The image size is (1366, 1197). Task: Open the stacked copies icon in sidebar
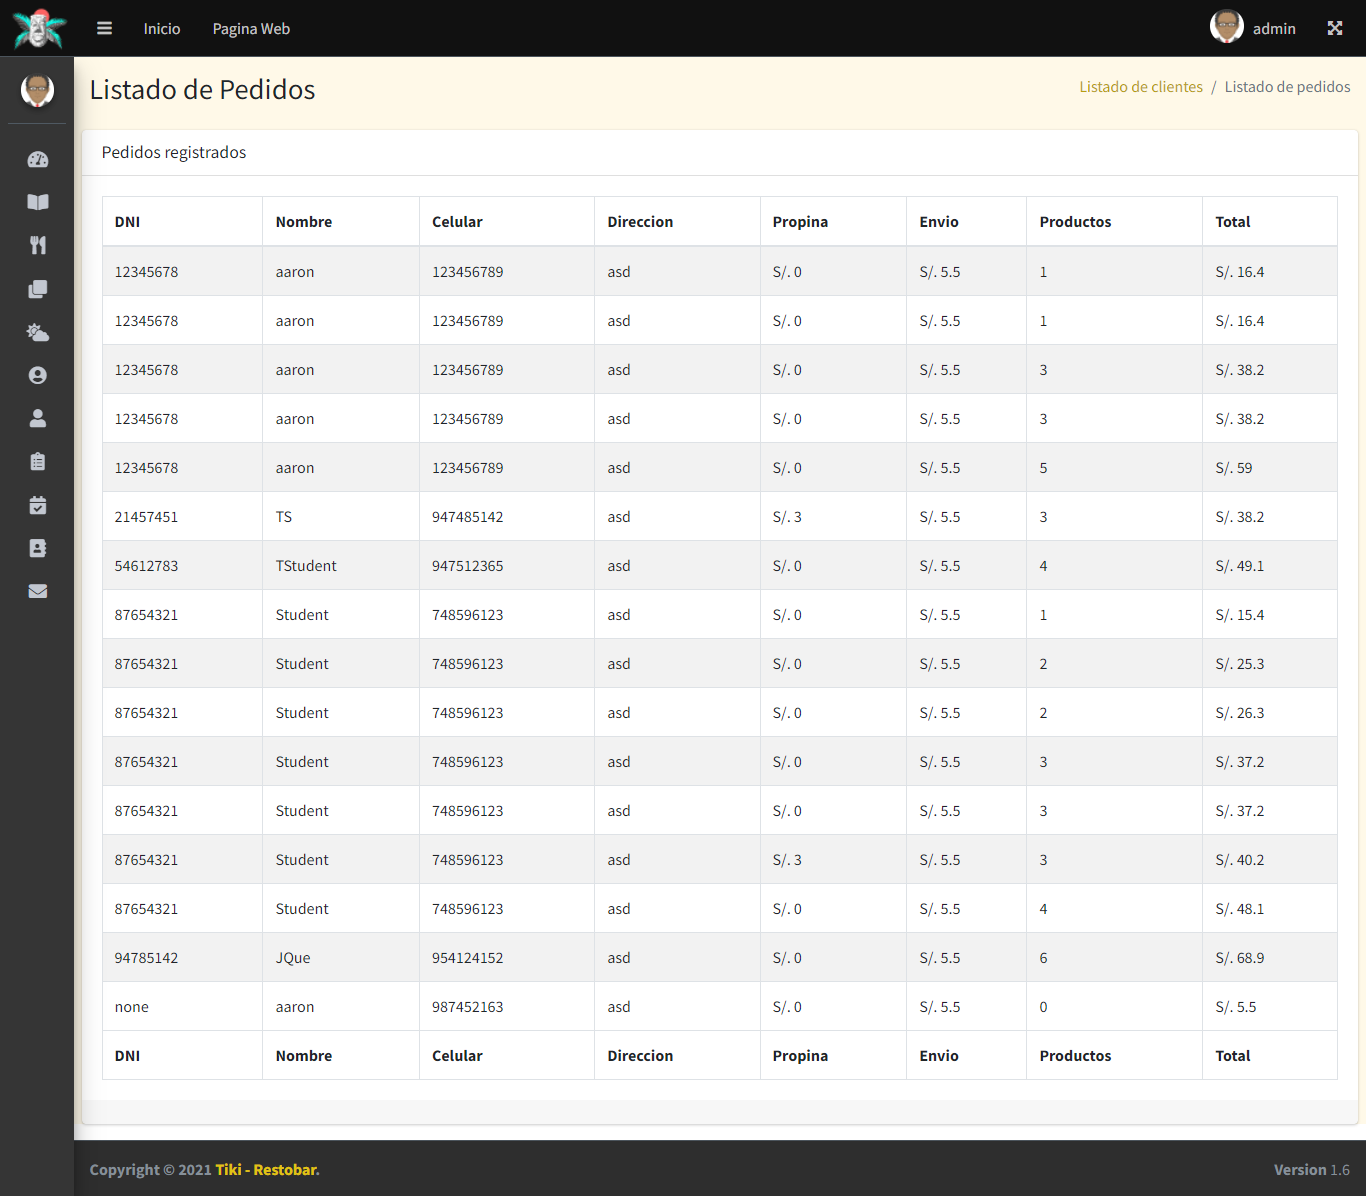(x=38, y=289)
